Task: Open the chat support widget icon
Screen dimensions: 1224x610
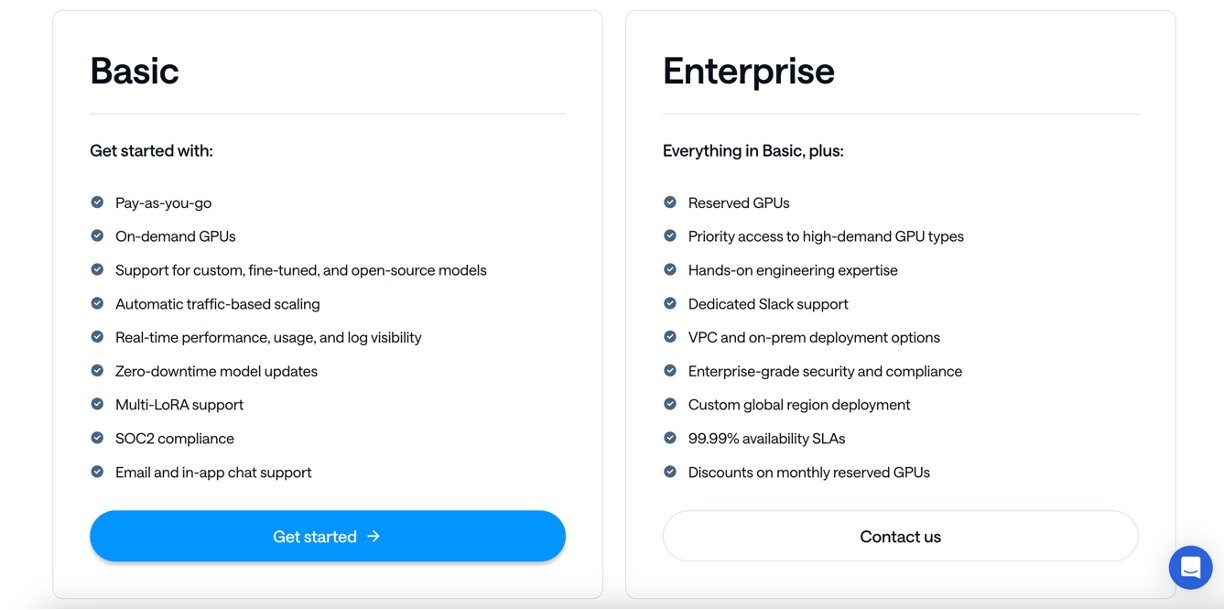Action: coord(1190,567)
